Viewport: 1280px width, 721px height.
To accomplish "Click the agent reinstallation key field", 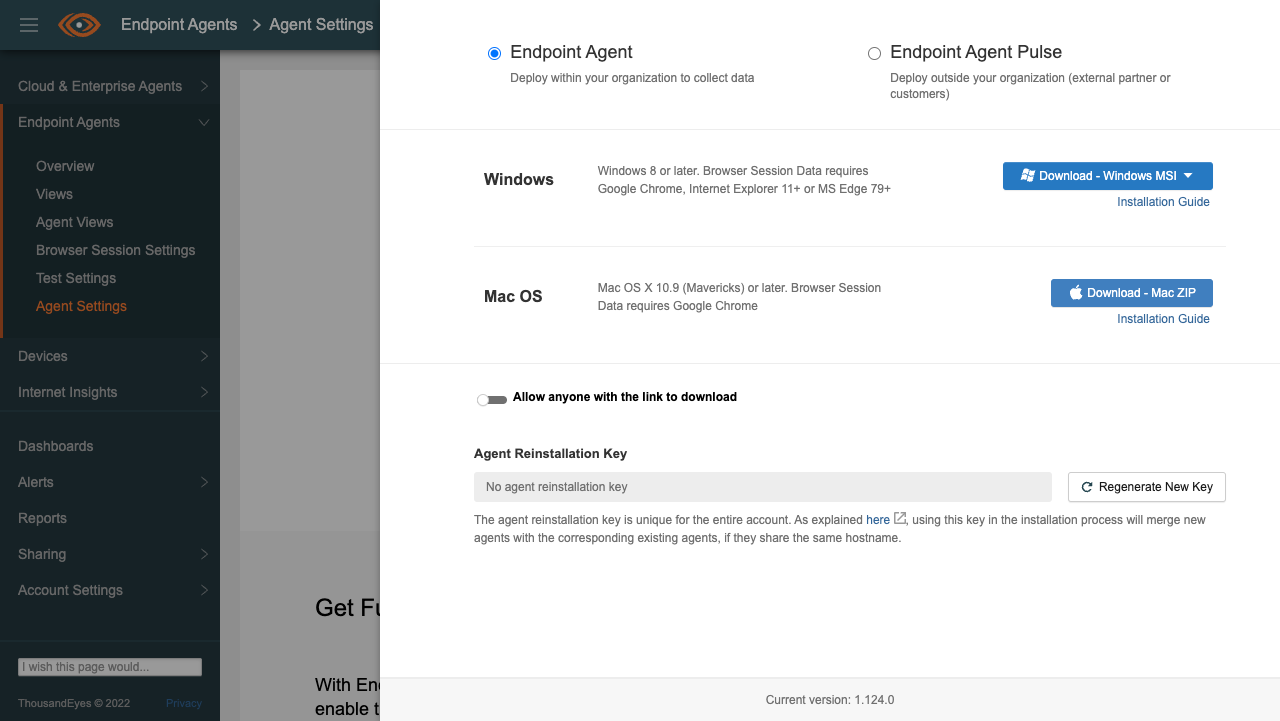I will click(x=763, y=487).
